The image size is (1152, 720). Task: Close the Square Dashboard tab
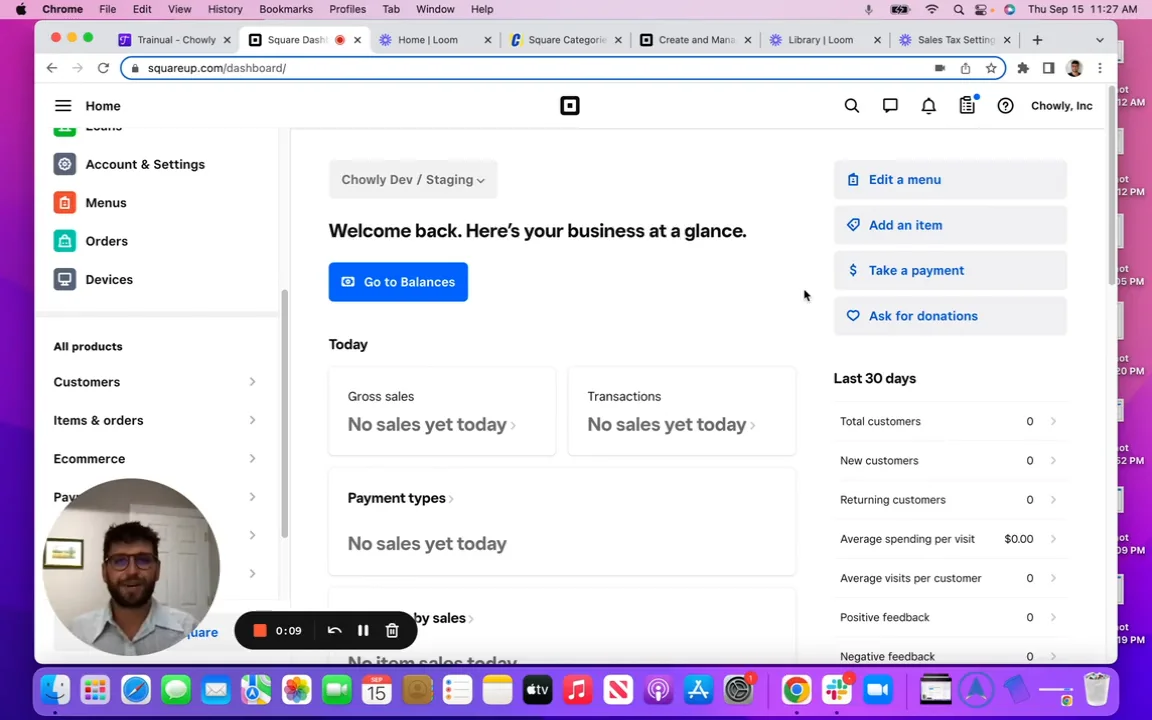[358, 40]
